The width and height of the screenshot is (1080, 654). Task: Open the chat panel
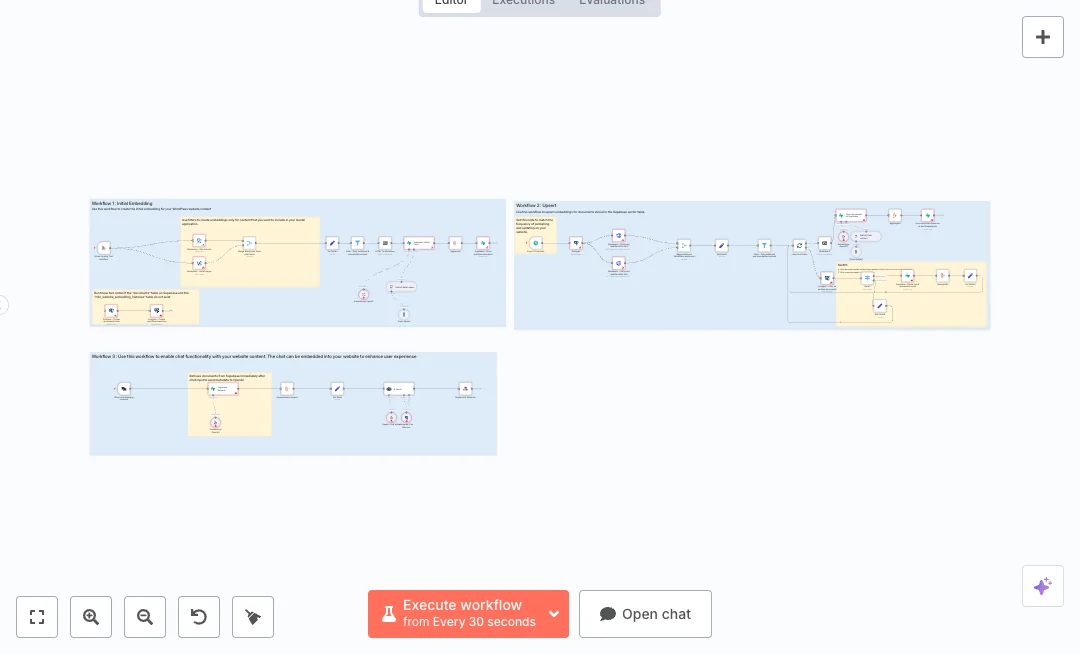click(x=645, y=614)
